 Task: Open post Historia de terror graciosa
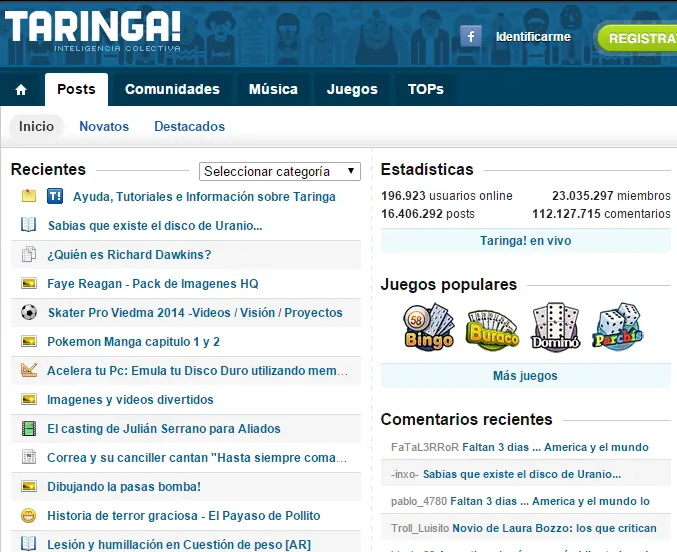(183, 516)
